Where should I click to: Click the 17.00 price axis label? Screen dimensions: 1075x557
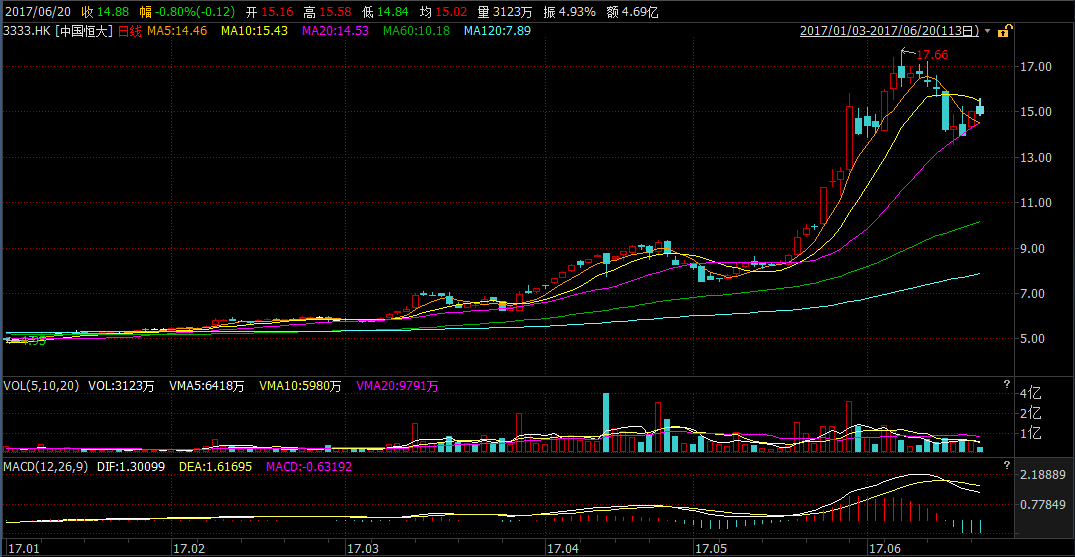pyautogui.click(x=1035, y=67)
